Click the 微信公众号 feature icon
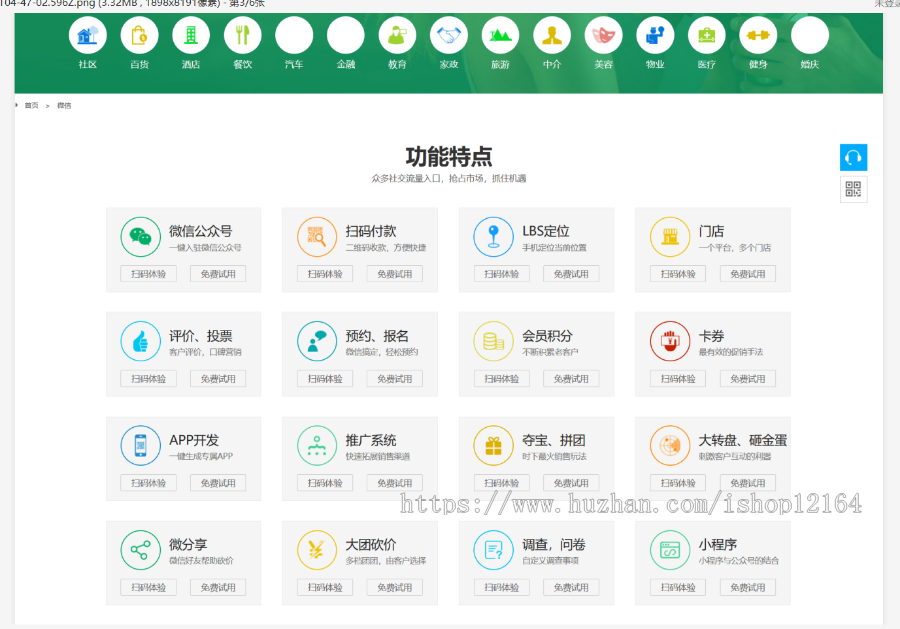Screen dimensions: 900x629 tap(140, 236)
